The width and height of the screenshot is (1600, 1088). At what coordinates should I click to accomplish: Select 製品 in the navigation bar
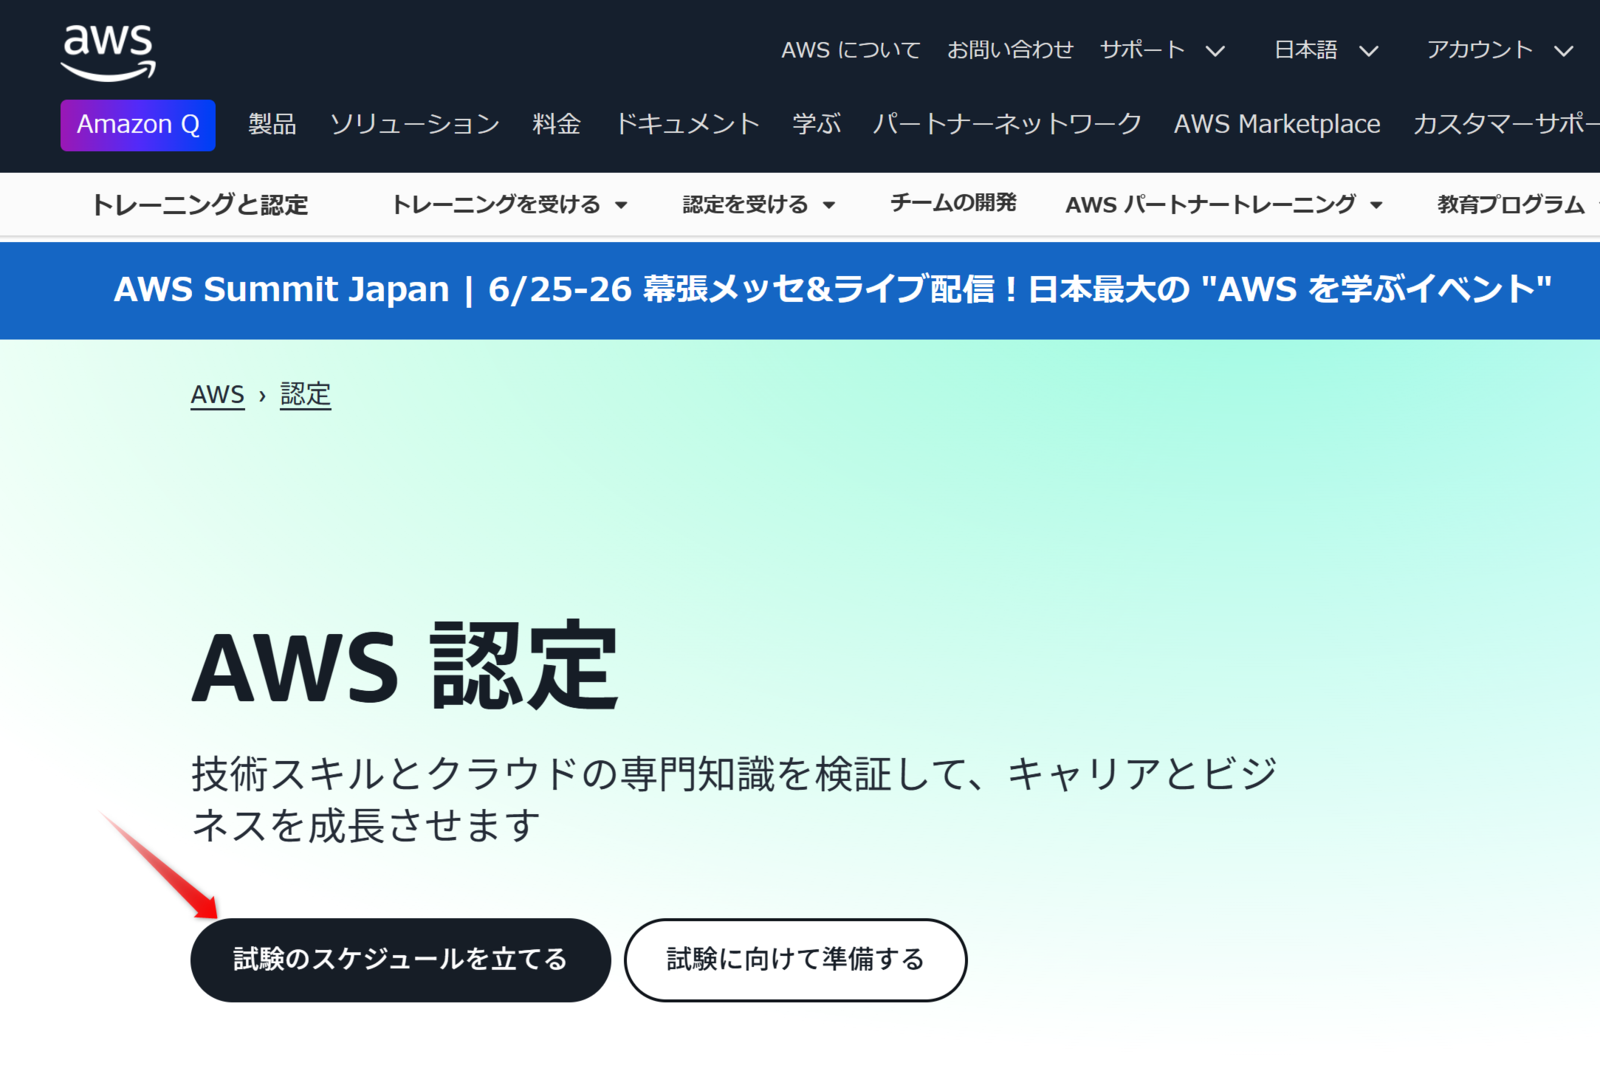pos(271,124)
